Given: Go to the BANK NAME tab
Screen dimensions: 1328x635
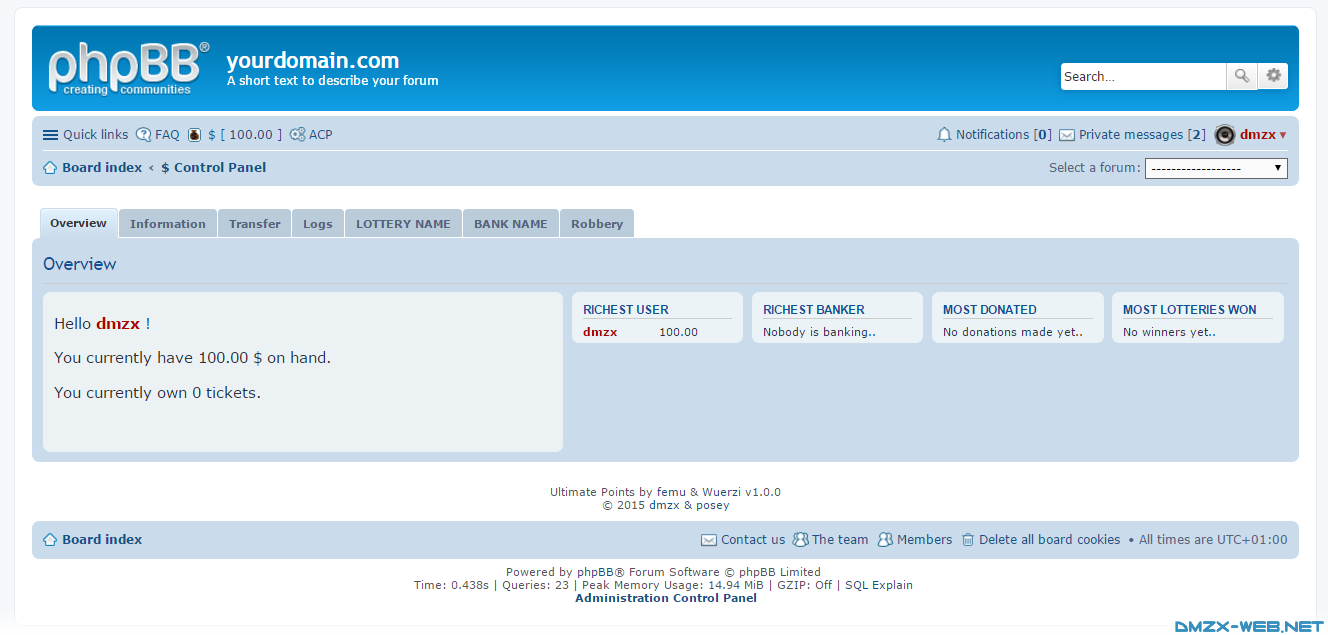Looking at the screenshot, I should (511, 224).
